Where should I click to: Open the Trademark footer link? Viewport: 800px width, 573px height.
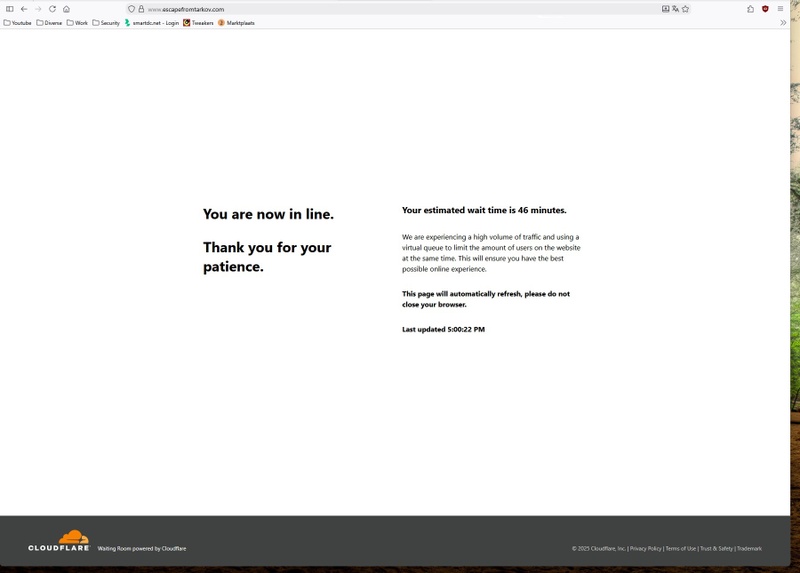(x=749, y=549)
